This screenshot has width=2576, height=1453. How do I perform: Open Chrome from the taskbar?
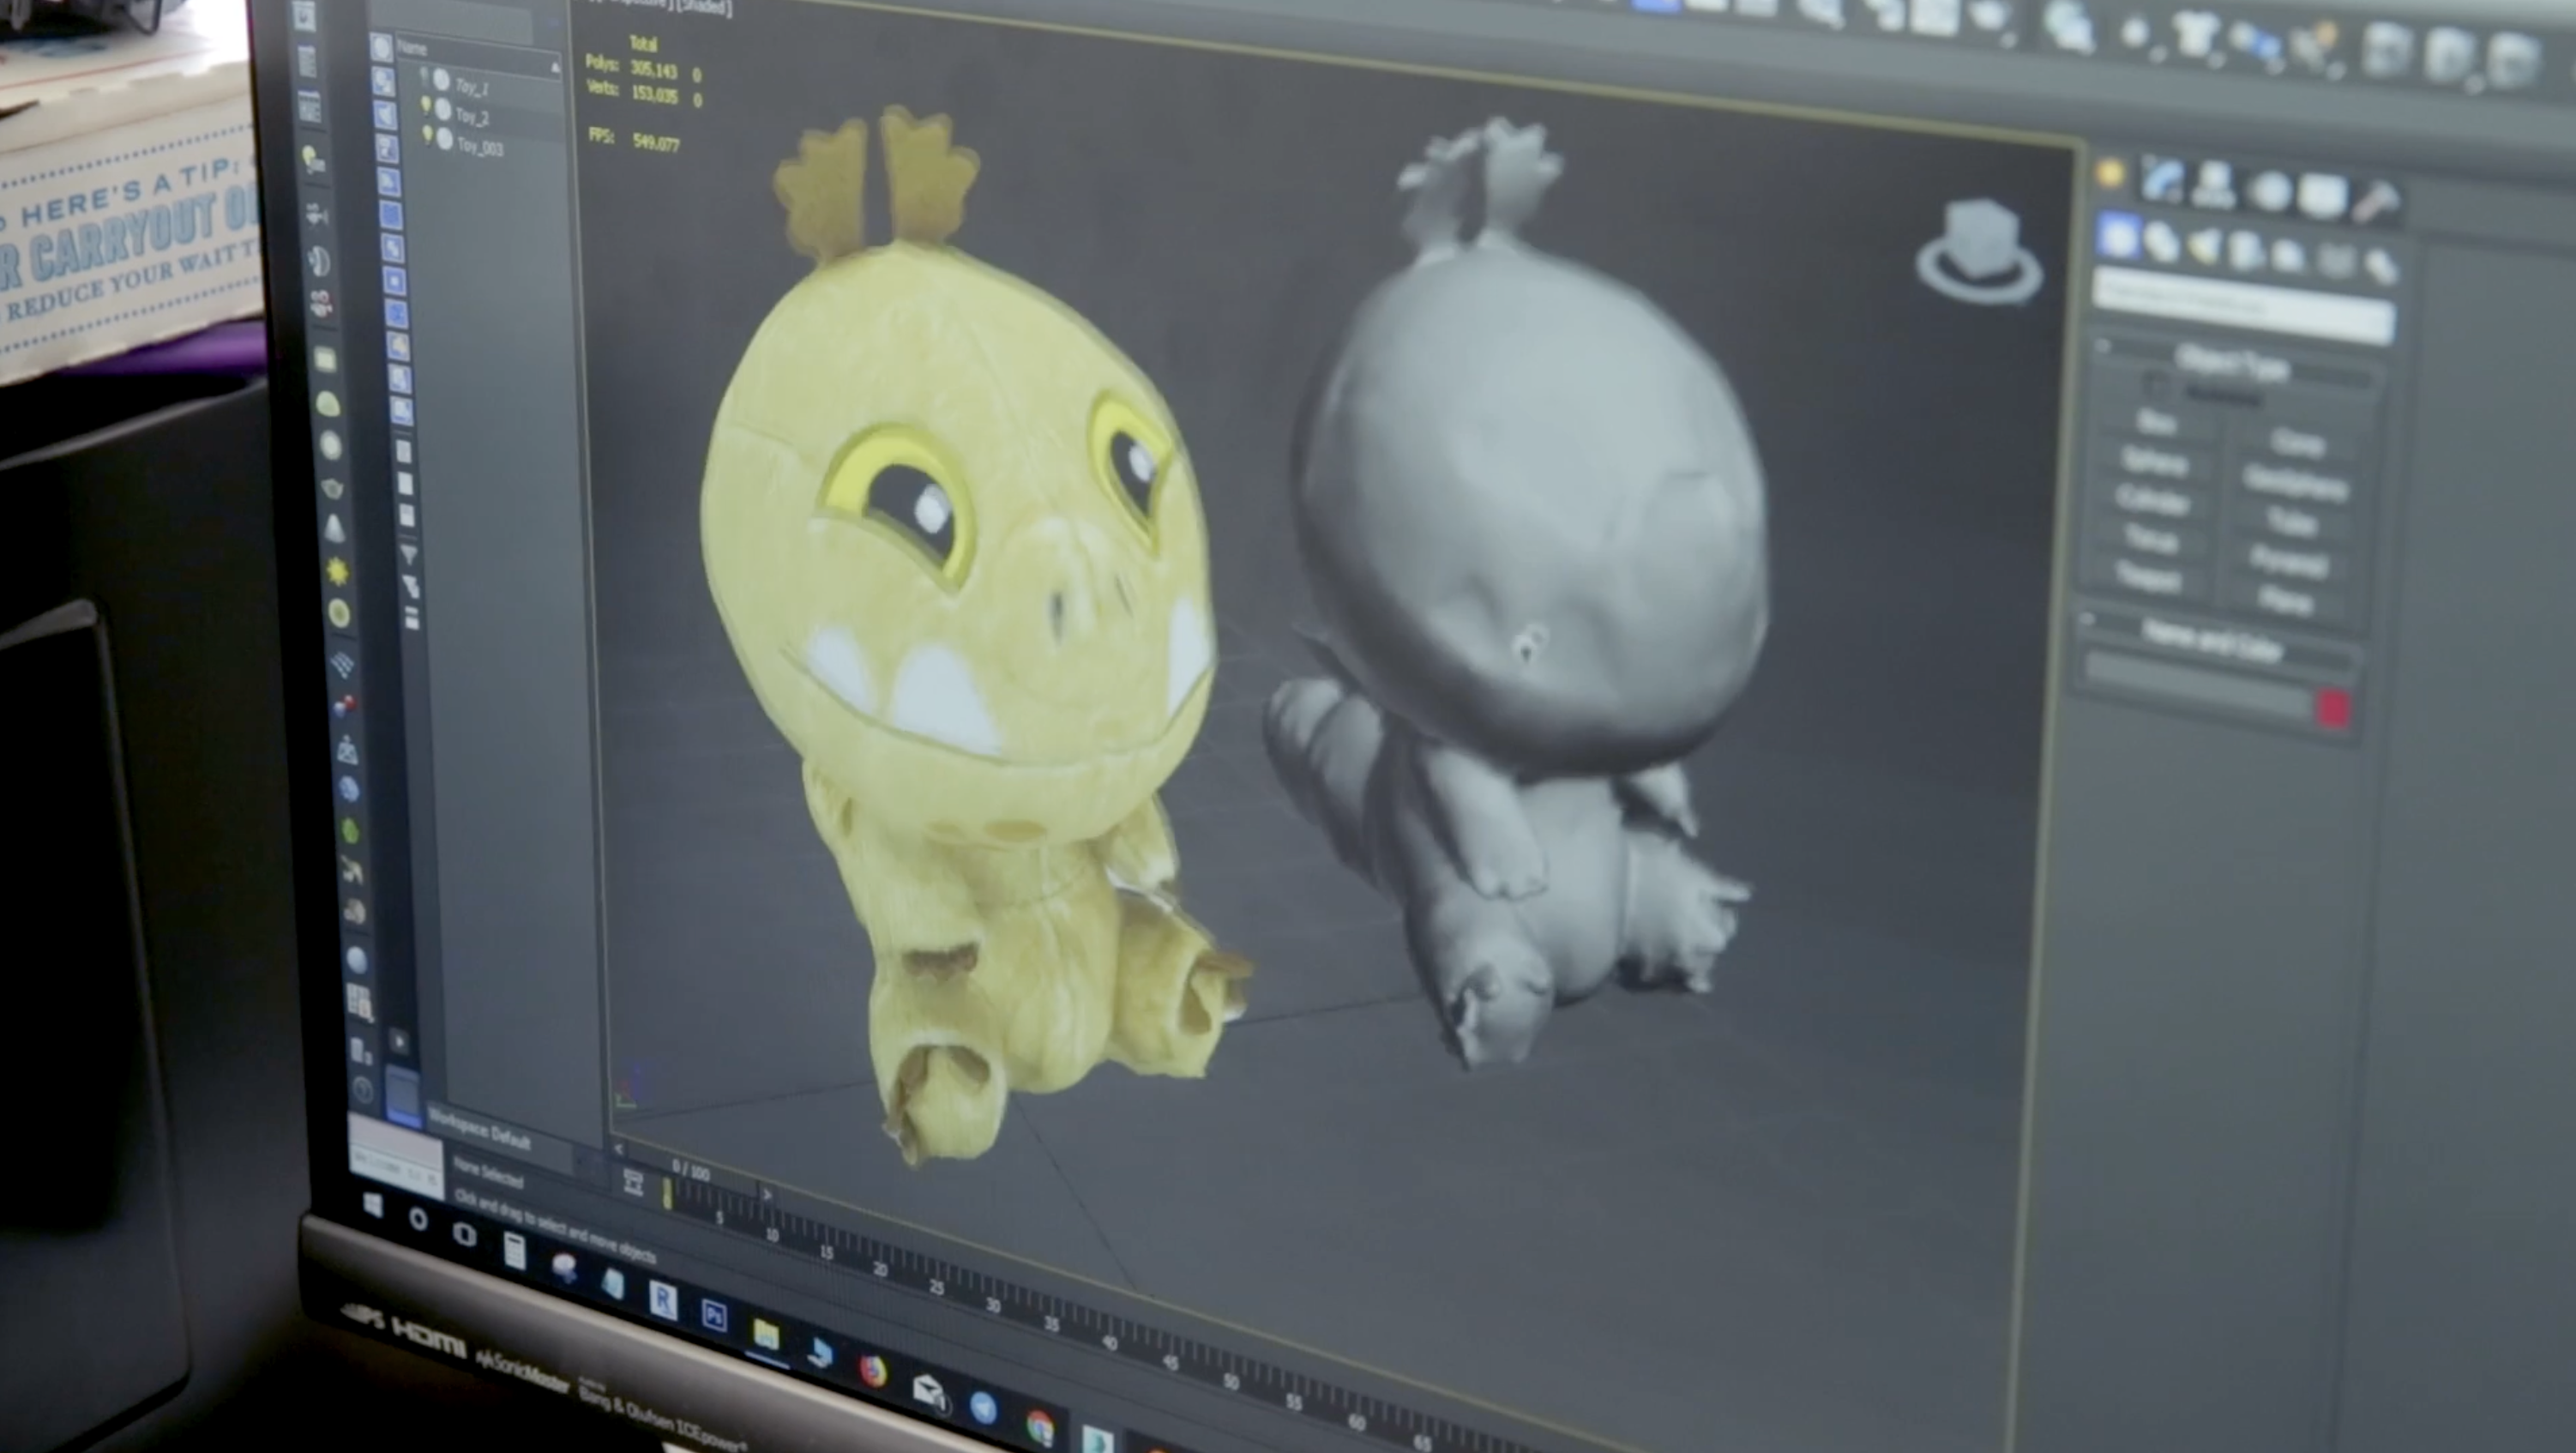pos(1040,1427)
